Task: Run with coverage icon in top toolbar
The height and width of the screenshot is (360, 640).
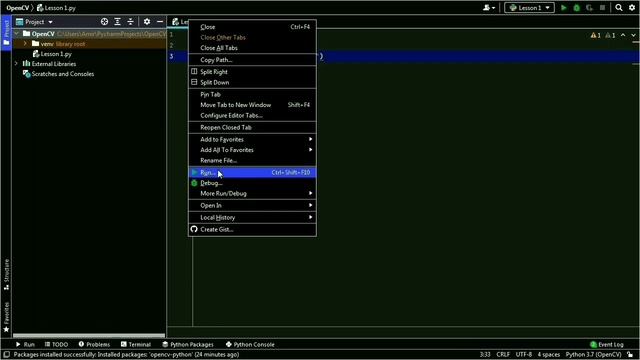Action: pyautogui.click(x=589, y=8)
